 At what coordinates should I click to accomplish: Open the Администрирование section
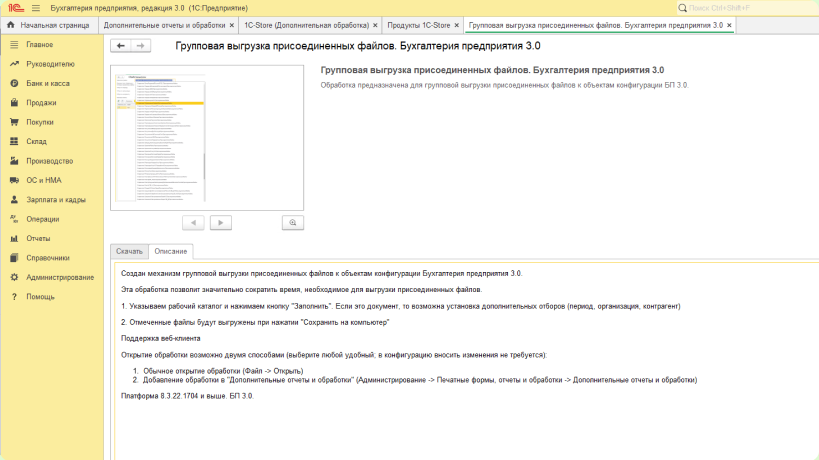[x=60, y=277]
